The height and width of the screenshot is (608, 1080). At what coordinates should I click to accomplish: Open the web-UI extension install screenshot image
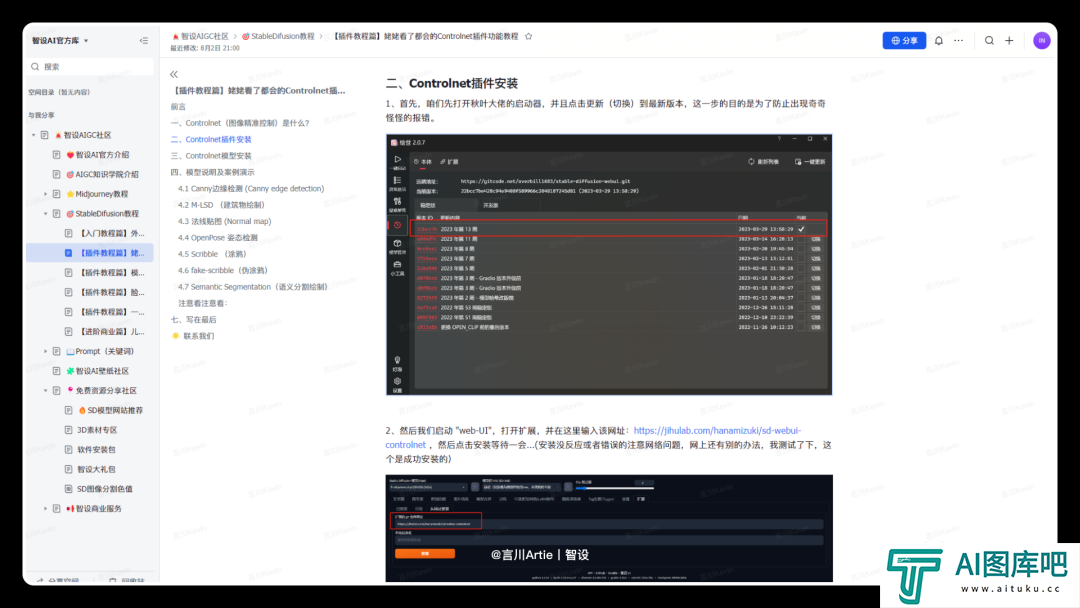[609, 528]
